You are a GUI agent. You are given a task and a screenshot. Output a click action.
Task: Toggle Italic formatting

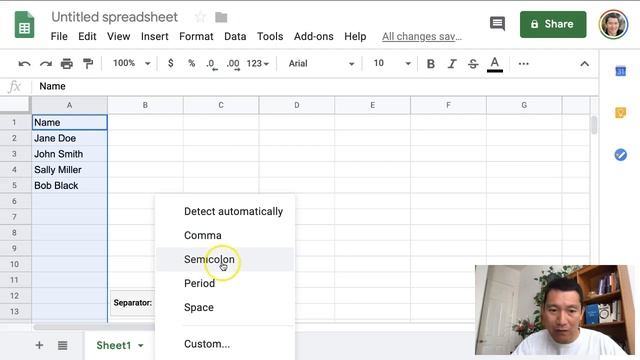point(452,64)
